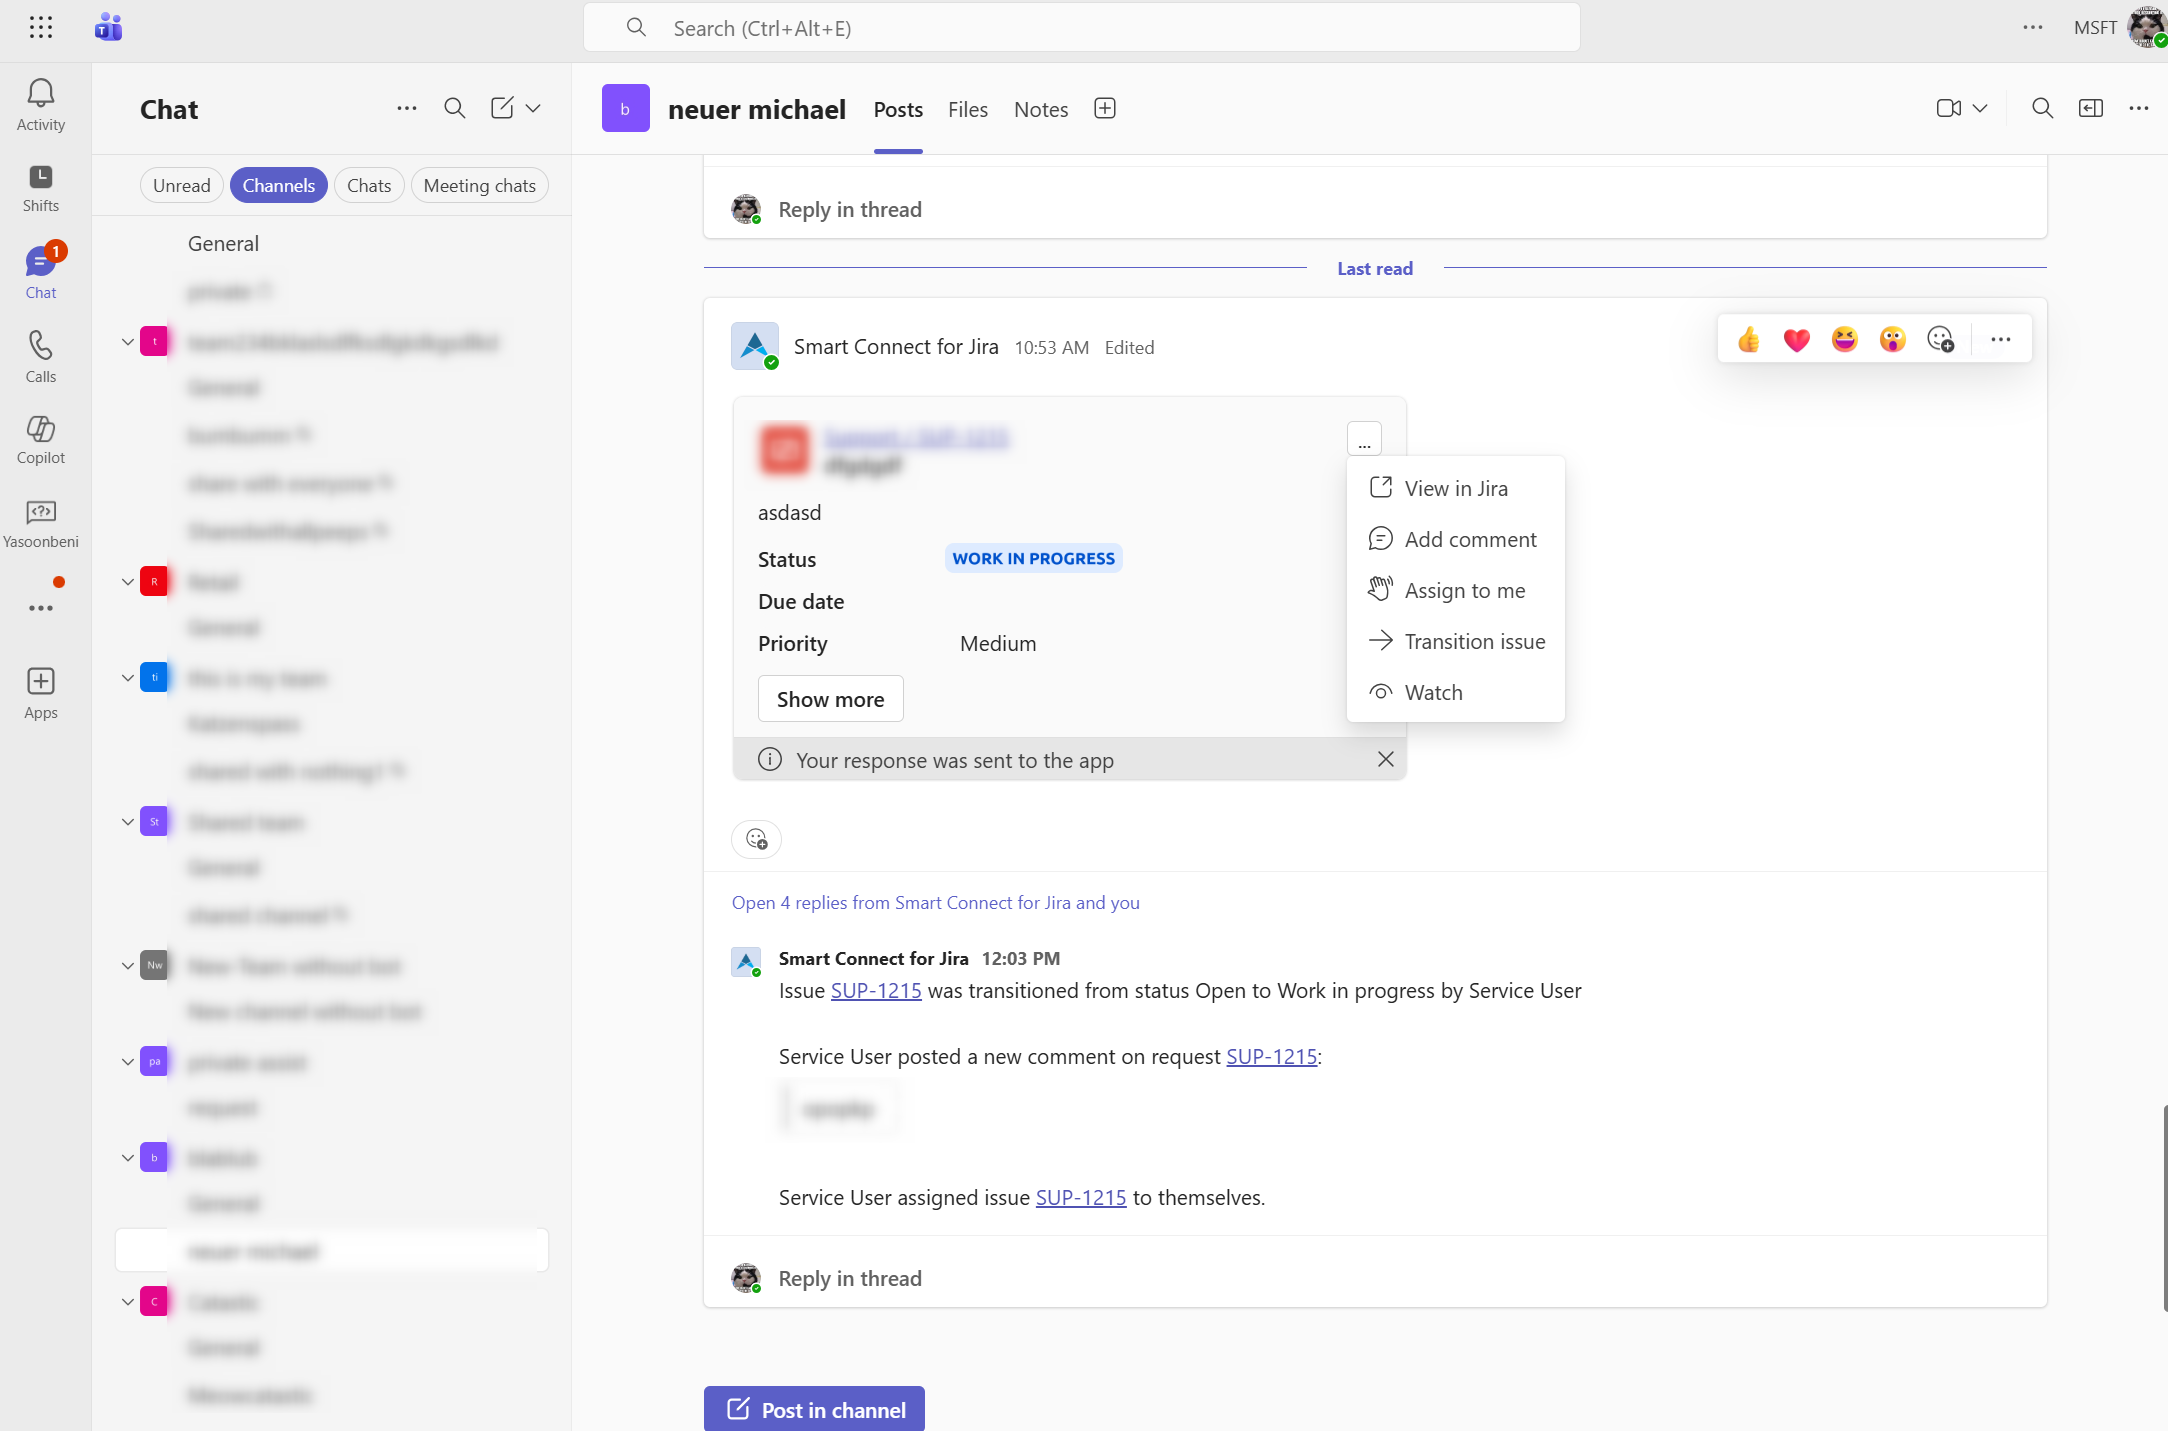The width and height of the screenshot is (2168, 1431).
Task: Toggle the Unread filter chip
Action: (x=181, y=185)
